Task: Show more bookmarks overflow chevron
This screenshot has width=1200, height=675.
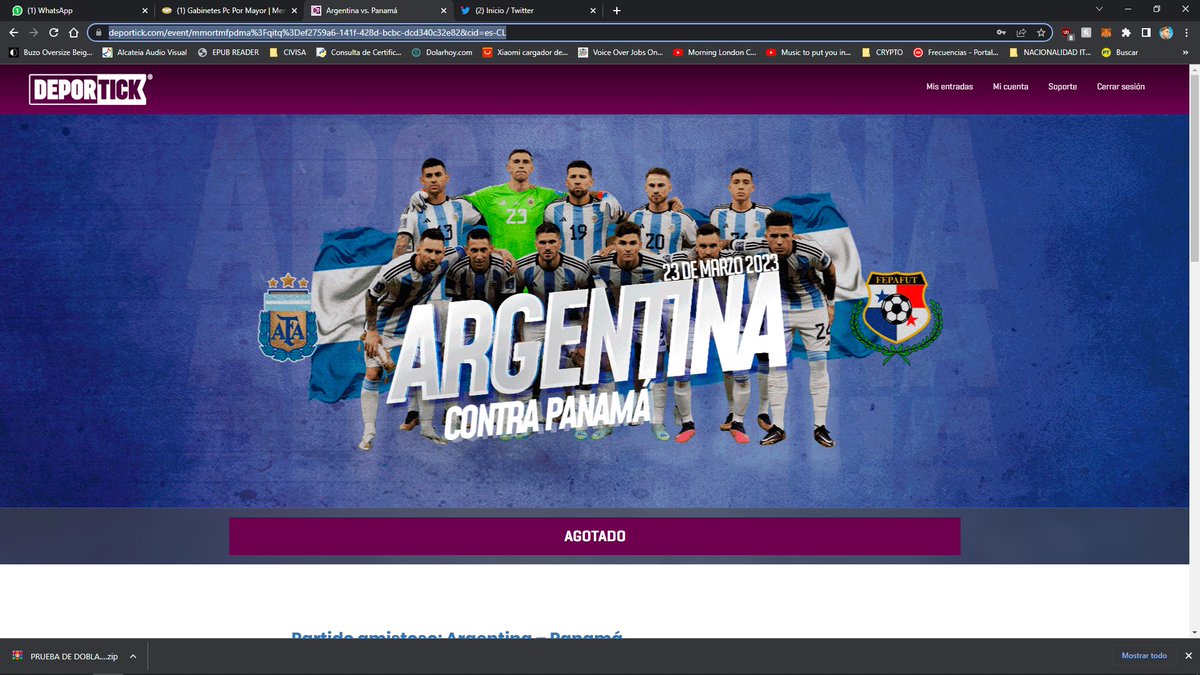Action: (1187, 52)
